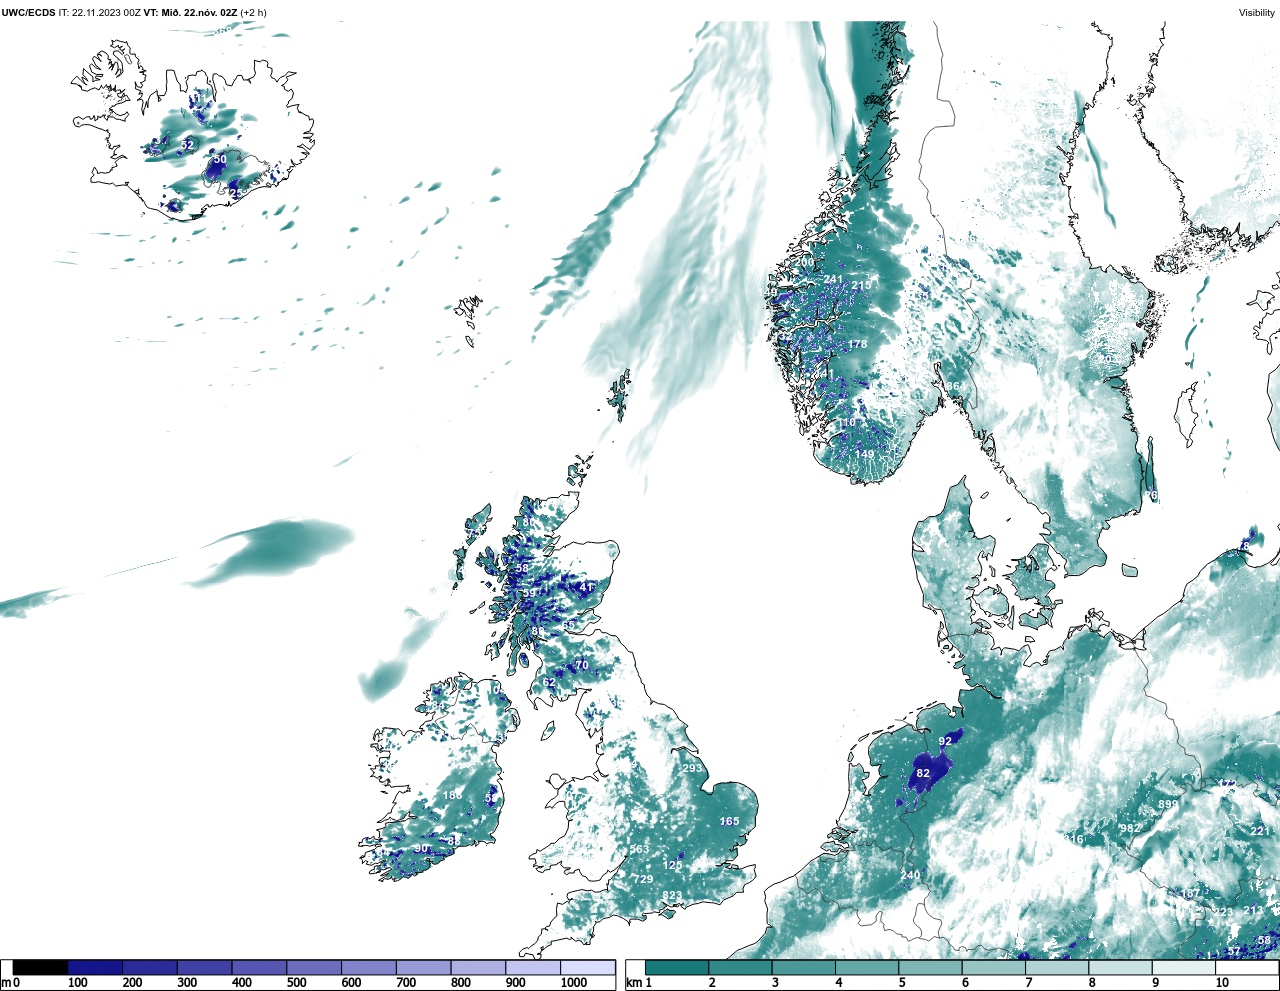Click the black 0–100 m legend swatch

click(x=40, y=967)
